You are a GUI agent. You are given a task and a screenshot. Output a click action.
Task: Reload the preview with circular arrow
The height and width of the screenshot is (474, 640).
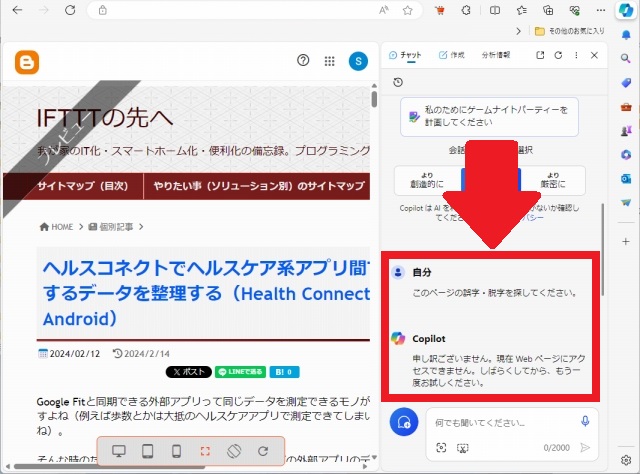pyautogui.click(x=263, y=451)
